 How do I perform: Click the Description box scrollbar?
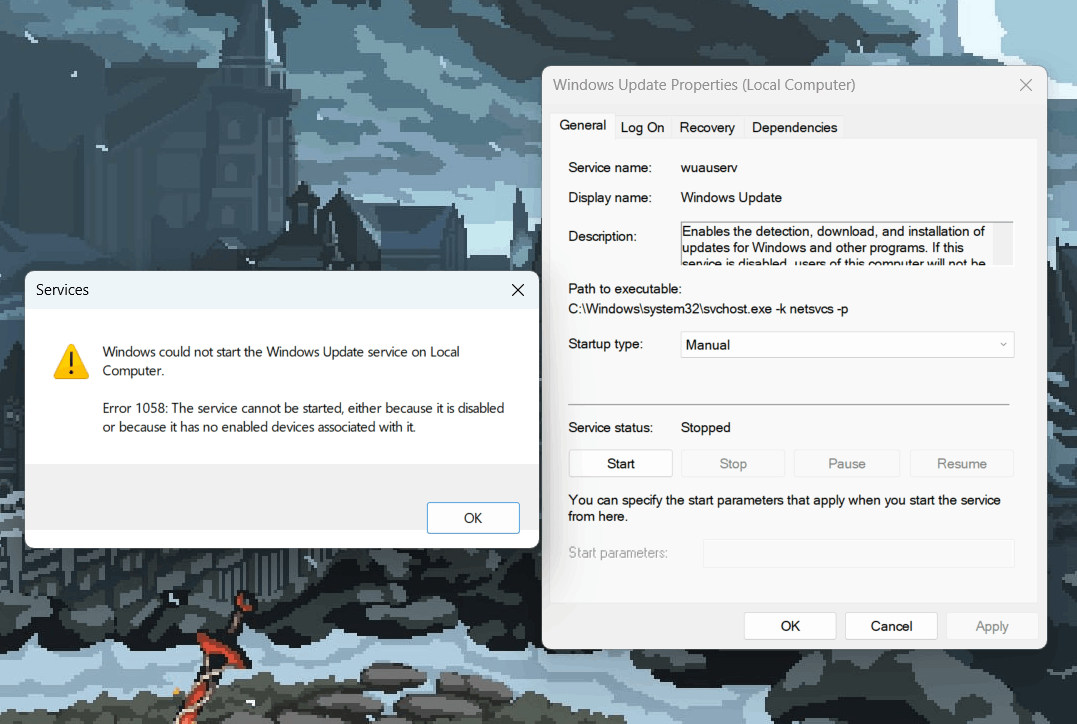[x=1002, y=243]
